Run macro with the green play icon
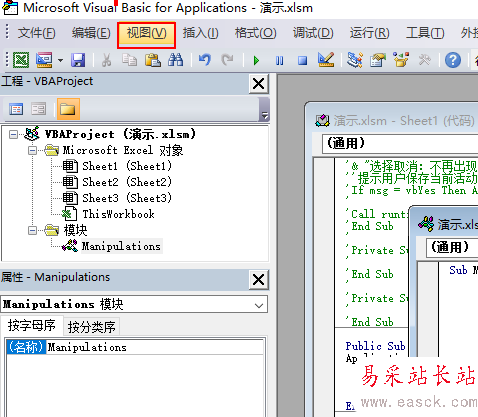Screen dimensions: 478x417 point(256,60)
